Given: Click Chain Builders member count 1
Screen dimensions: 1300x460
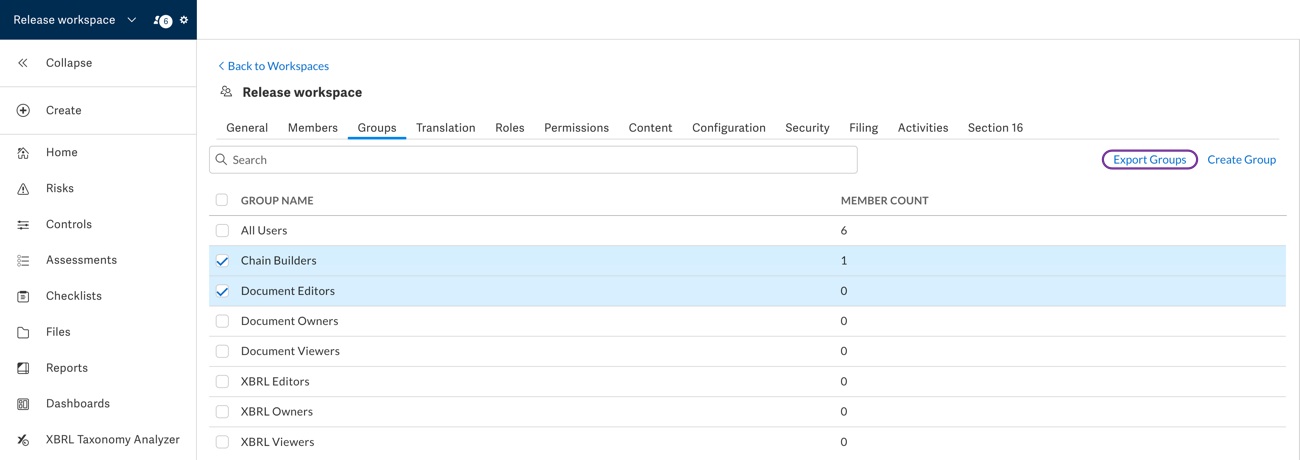Looking at the screenshot, I should (844, 261).
